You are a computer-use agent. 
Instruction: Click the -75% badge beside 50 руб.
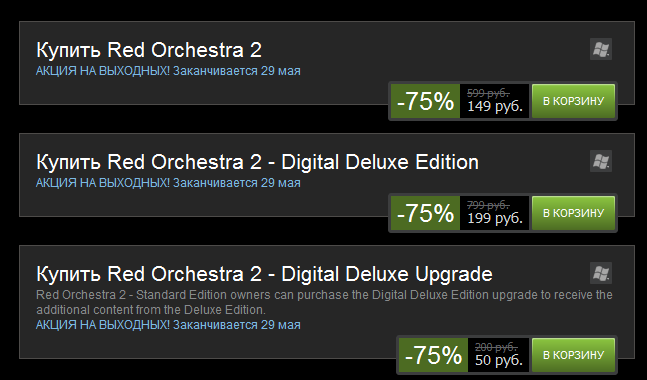(433, 355)
